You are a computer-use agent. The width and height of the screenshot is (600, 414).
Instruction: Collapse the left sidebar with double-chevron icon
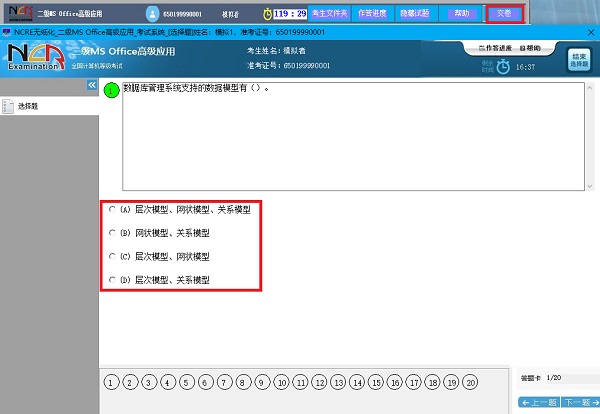pos(92,85)
